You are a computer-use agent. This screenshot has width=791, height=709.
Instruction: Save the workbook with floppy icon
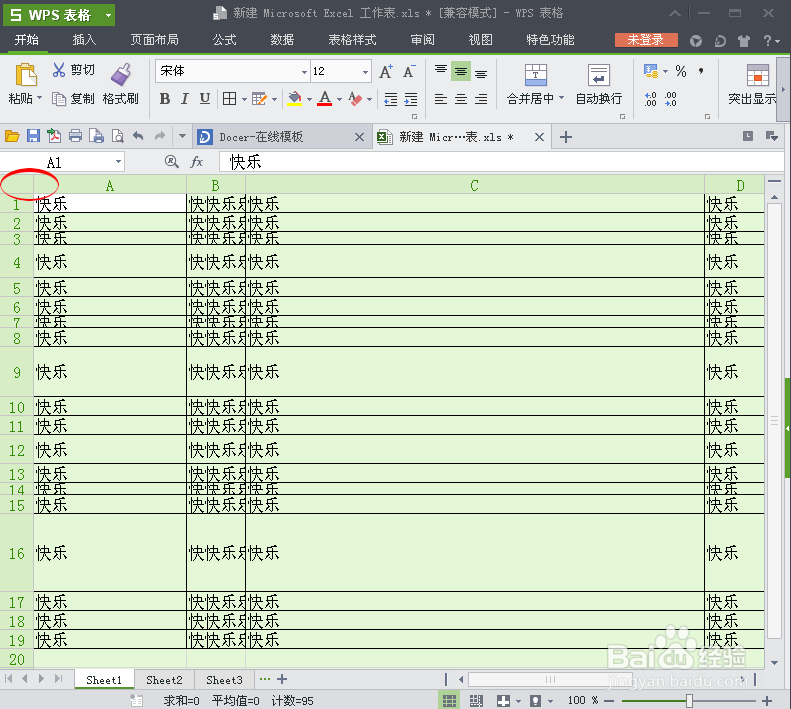click(x=33, y=136)
